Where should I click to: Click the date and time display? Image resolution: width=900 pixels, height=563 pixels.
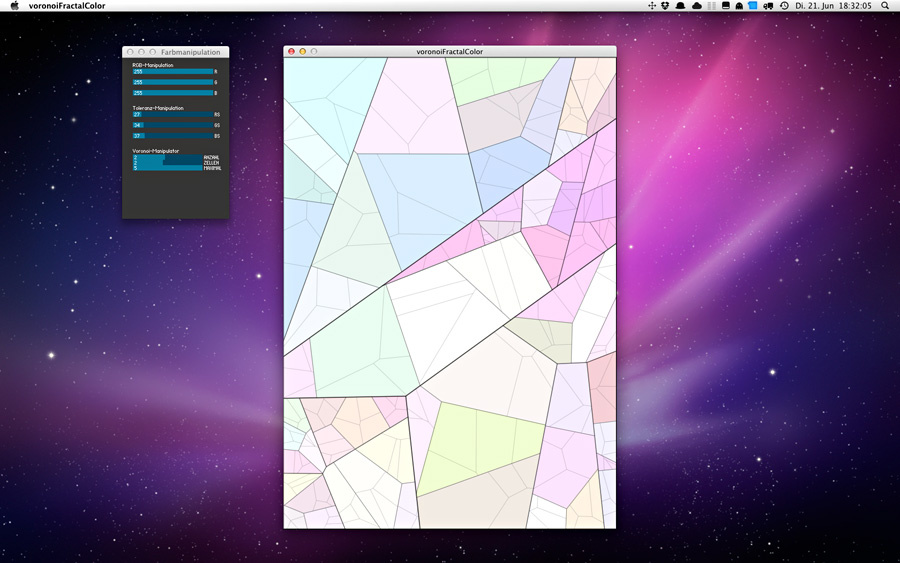click(x=833, y=6)
